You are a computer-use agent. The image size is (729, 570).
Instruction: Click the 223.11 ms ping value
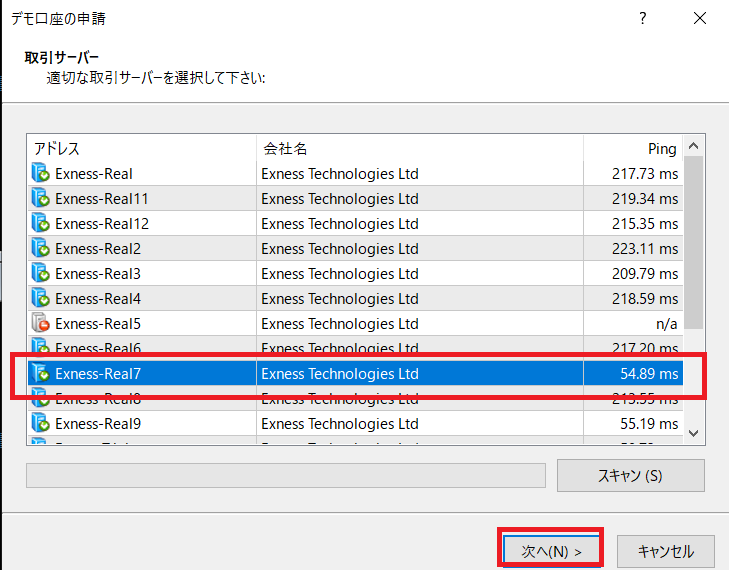[645, 249]
